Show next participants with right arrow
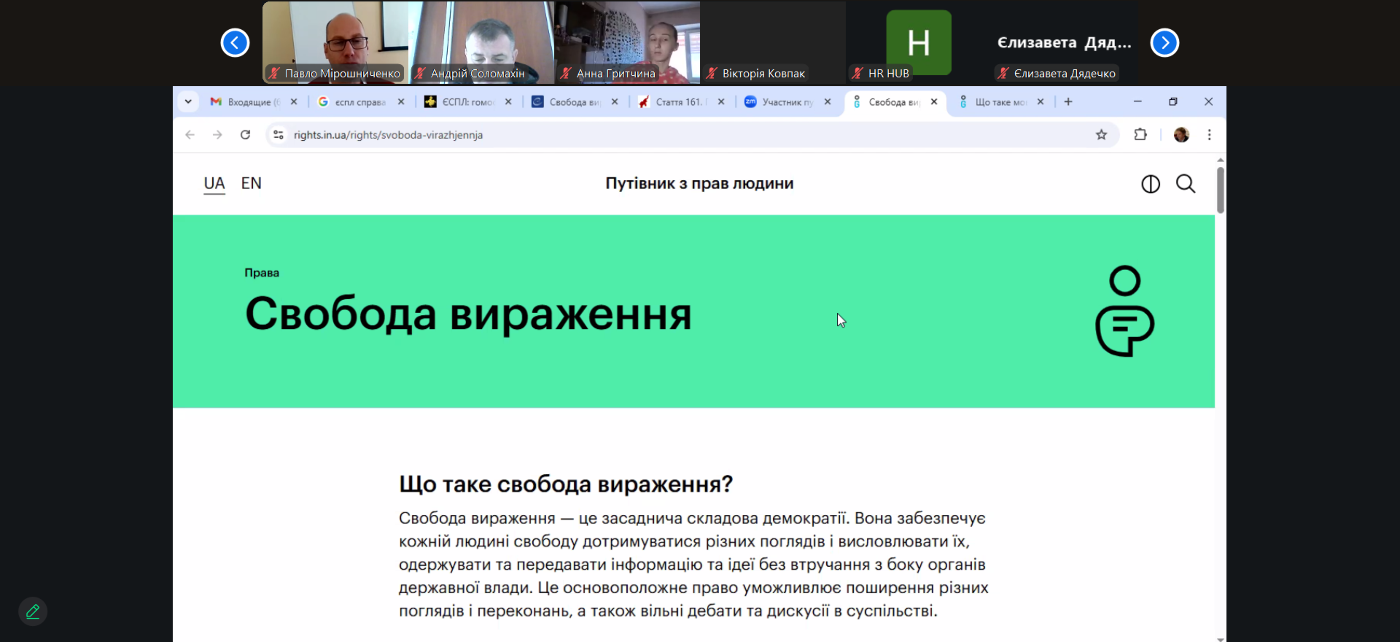1400x642 pixels. click(x=1165, y=42)
